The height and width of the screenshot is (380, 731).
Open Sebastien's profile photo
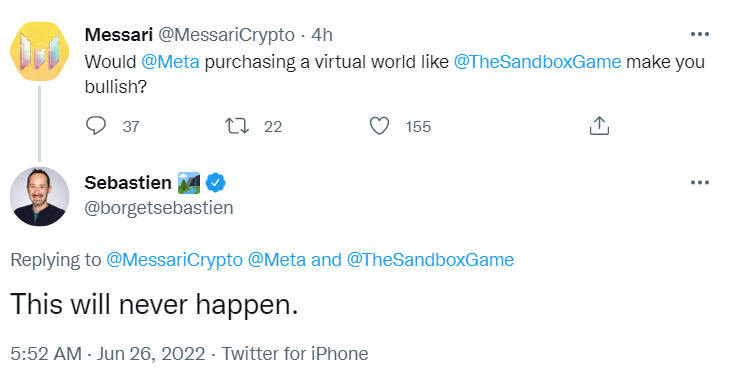40,196
